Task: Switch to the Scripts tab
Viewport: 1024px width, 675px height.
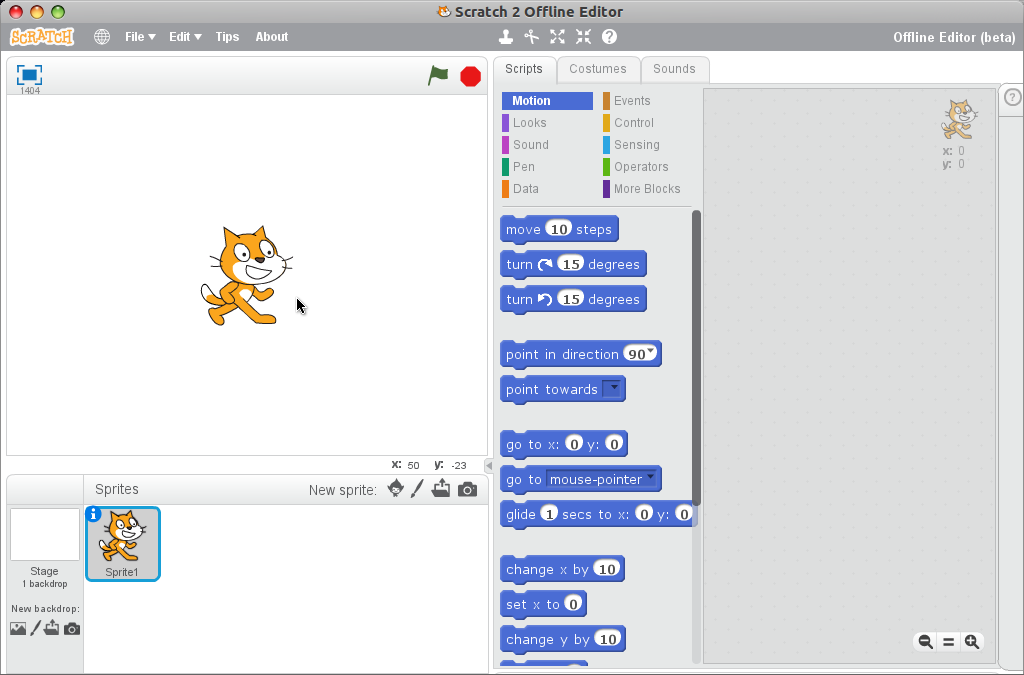Action: [524, 69]
